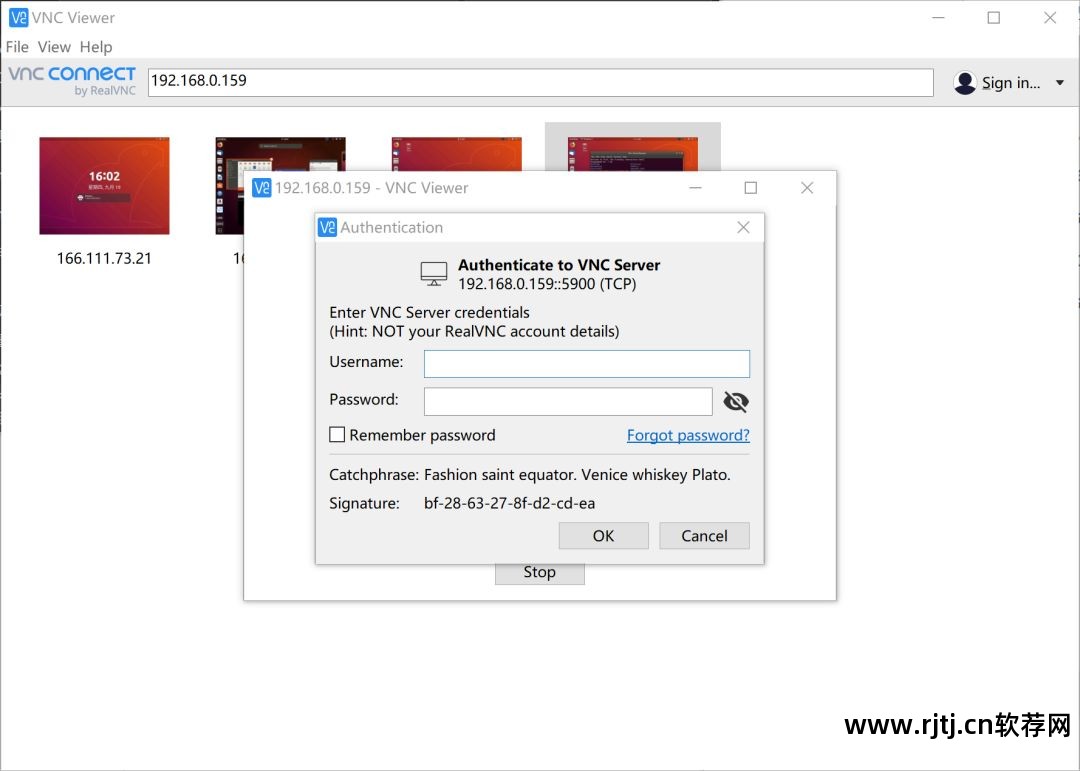
Task: Open the File menu
Action: click(x=17, y=47)
